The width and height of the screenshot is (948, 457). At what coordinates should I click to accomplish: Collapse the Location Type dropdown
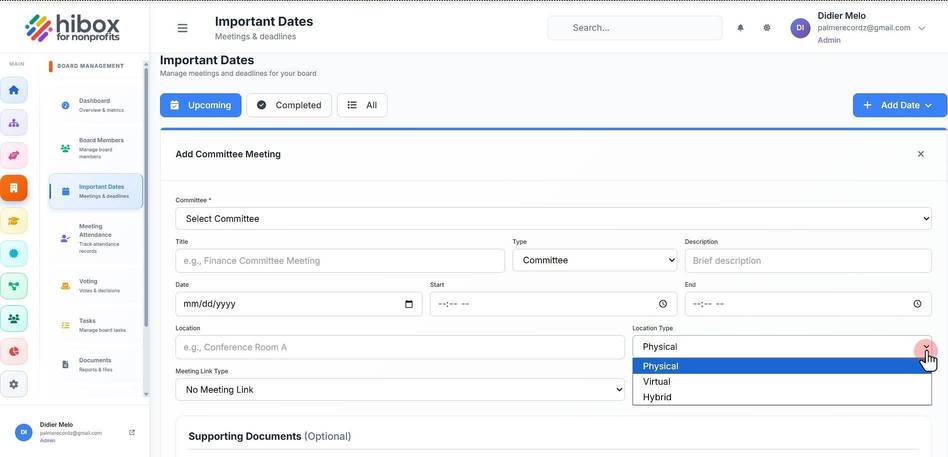(782, 347)
